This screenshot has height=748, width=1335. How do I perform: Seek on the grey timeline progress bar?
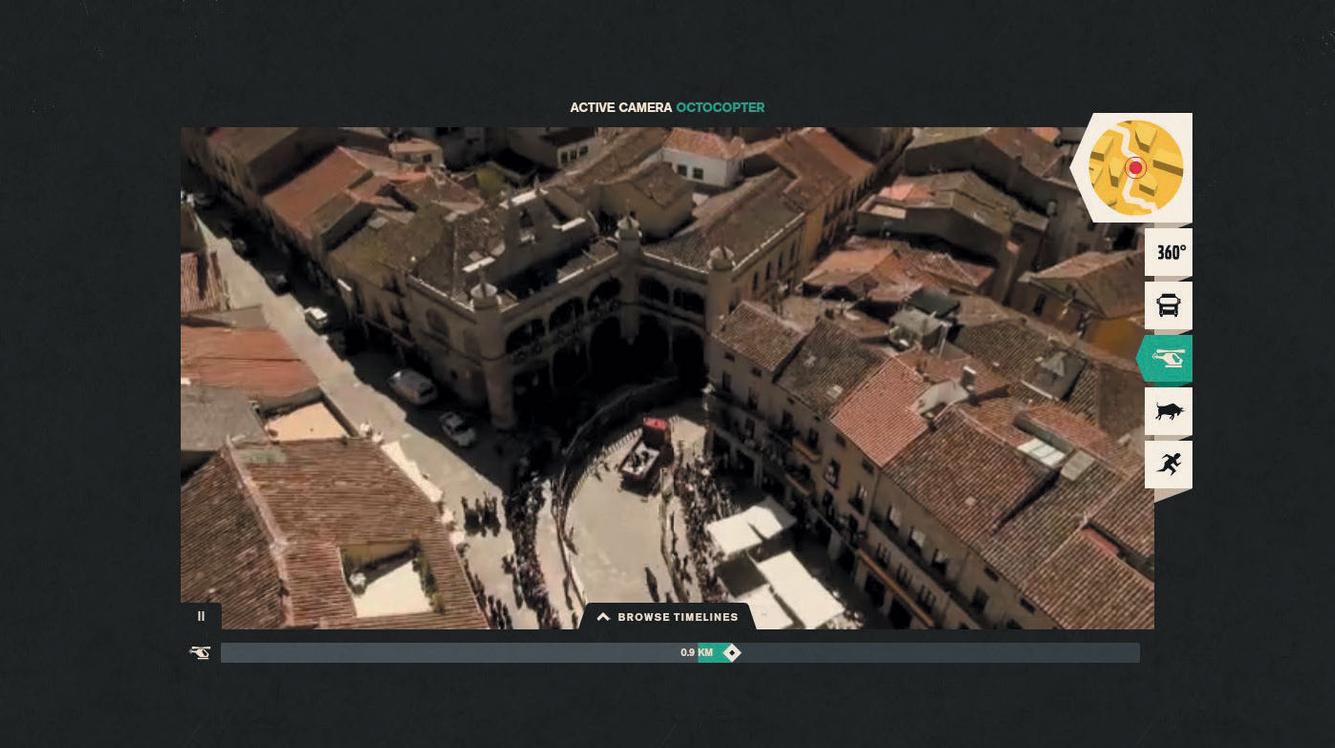point(680,653)
